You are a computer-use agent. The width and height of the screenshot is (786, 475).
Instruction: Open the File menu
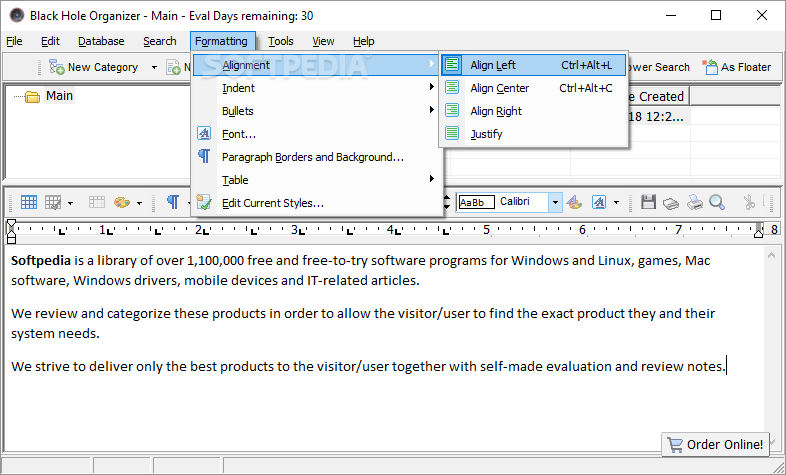[x=14, y=41]
